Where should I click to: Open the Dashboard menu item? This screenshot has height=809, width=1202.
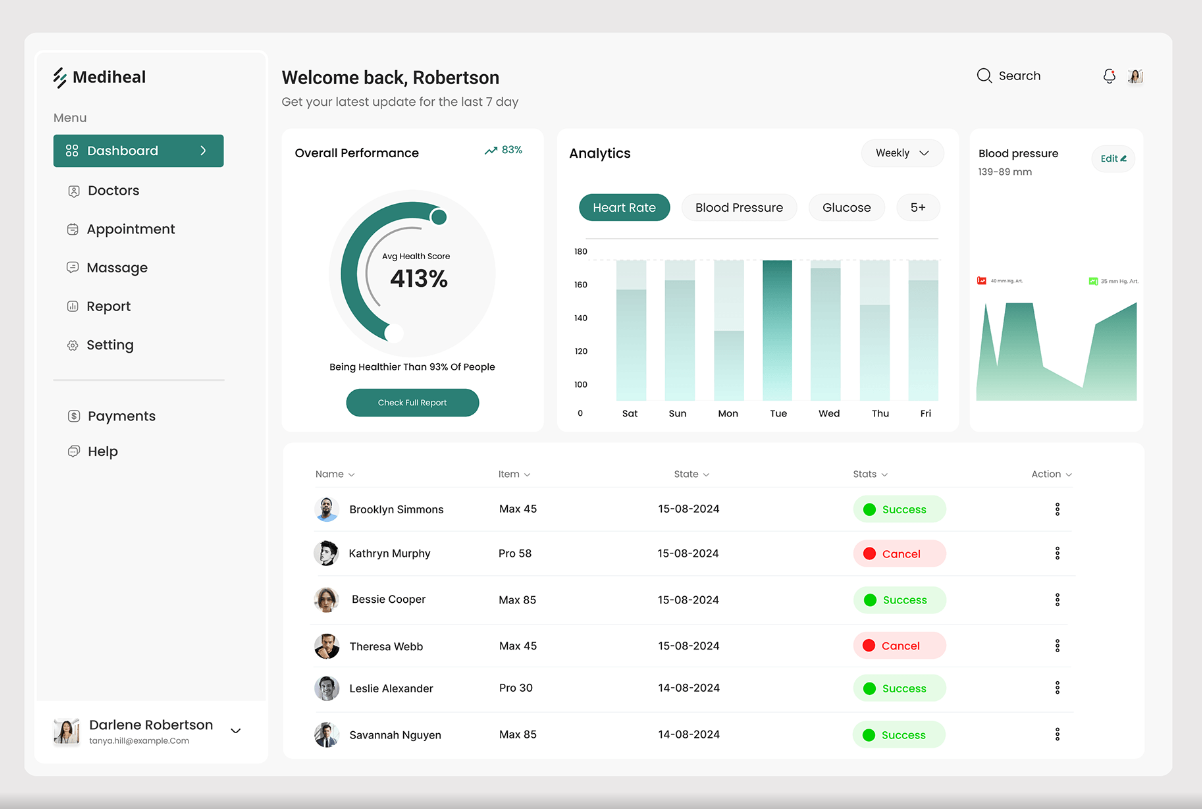(x=138, y=151)
